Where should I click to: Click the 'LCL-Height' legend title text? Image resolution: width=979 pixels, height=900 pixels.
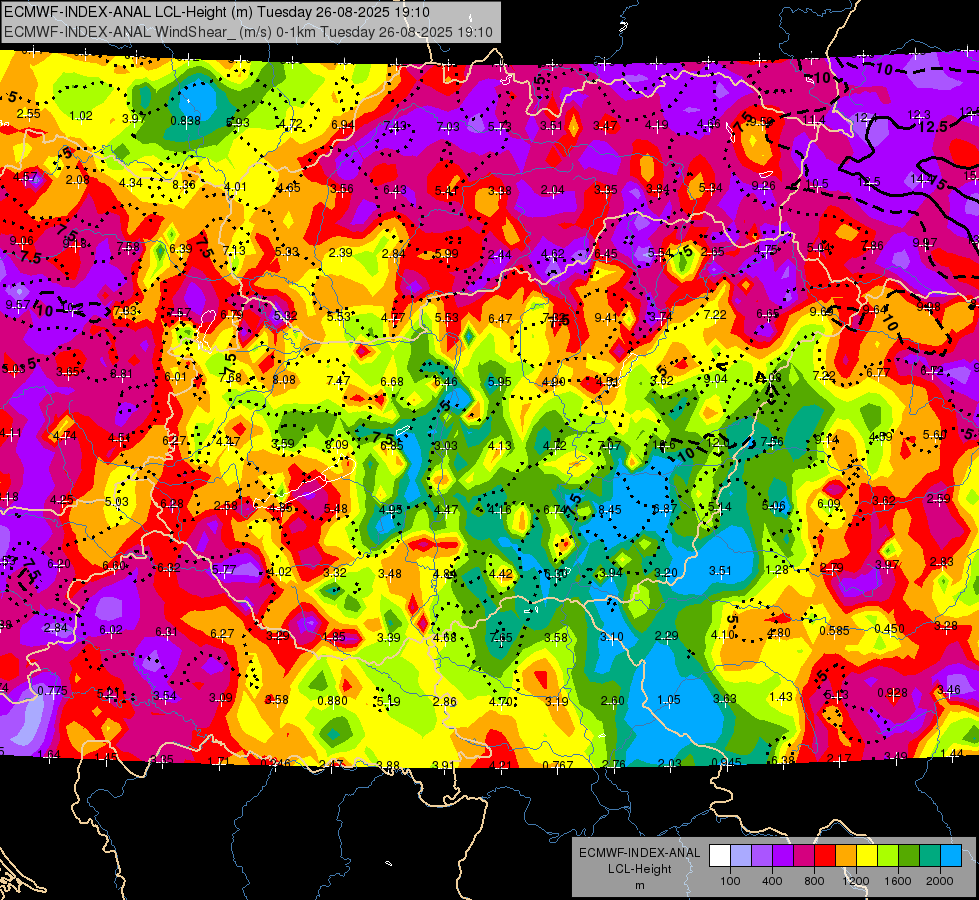[639, 869]
